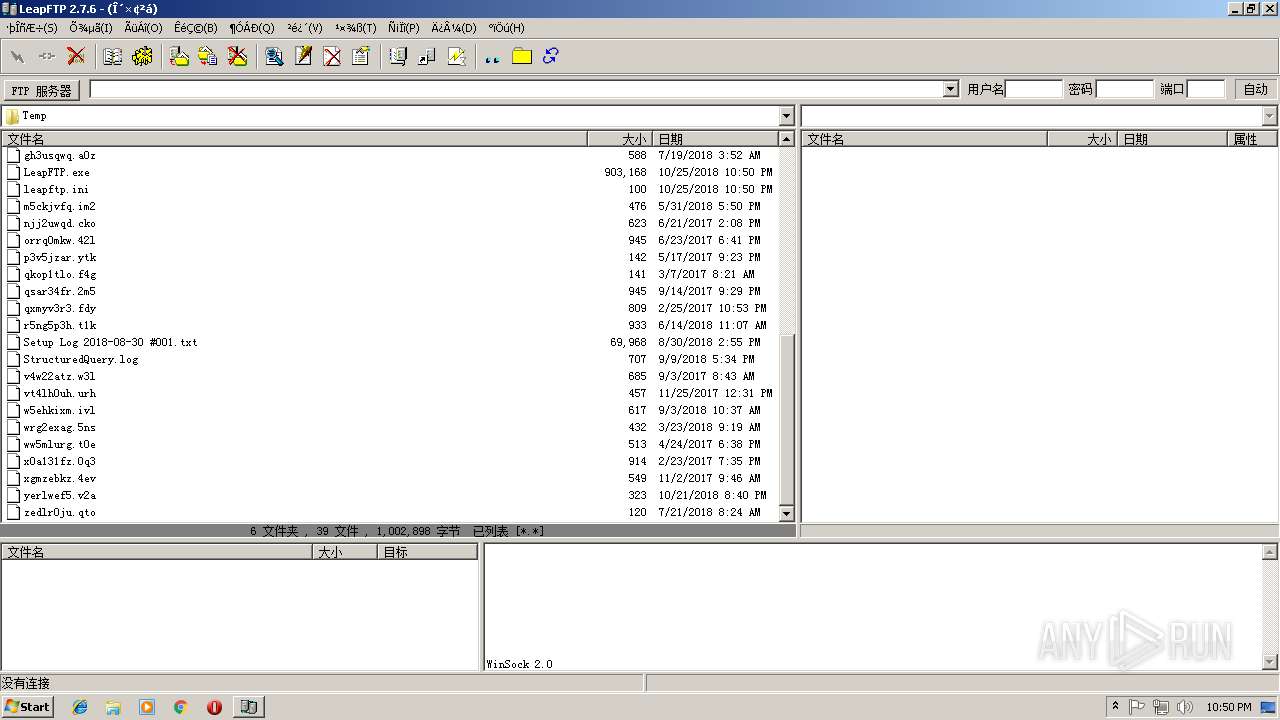Click the folder-with-documents transfer queue icon
Image resolution: width=1280 pixels, height=720 pixels.
coord(208,57)
